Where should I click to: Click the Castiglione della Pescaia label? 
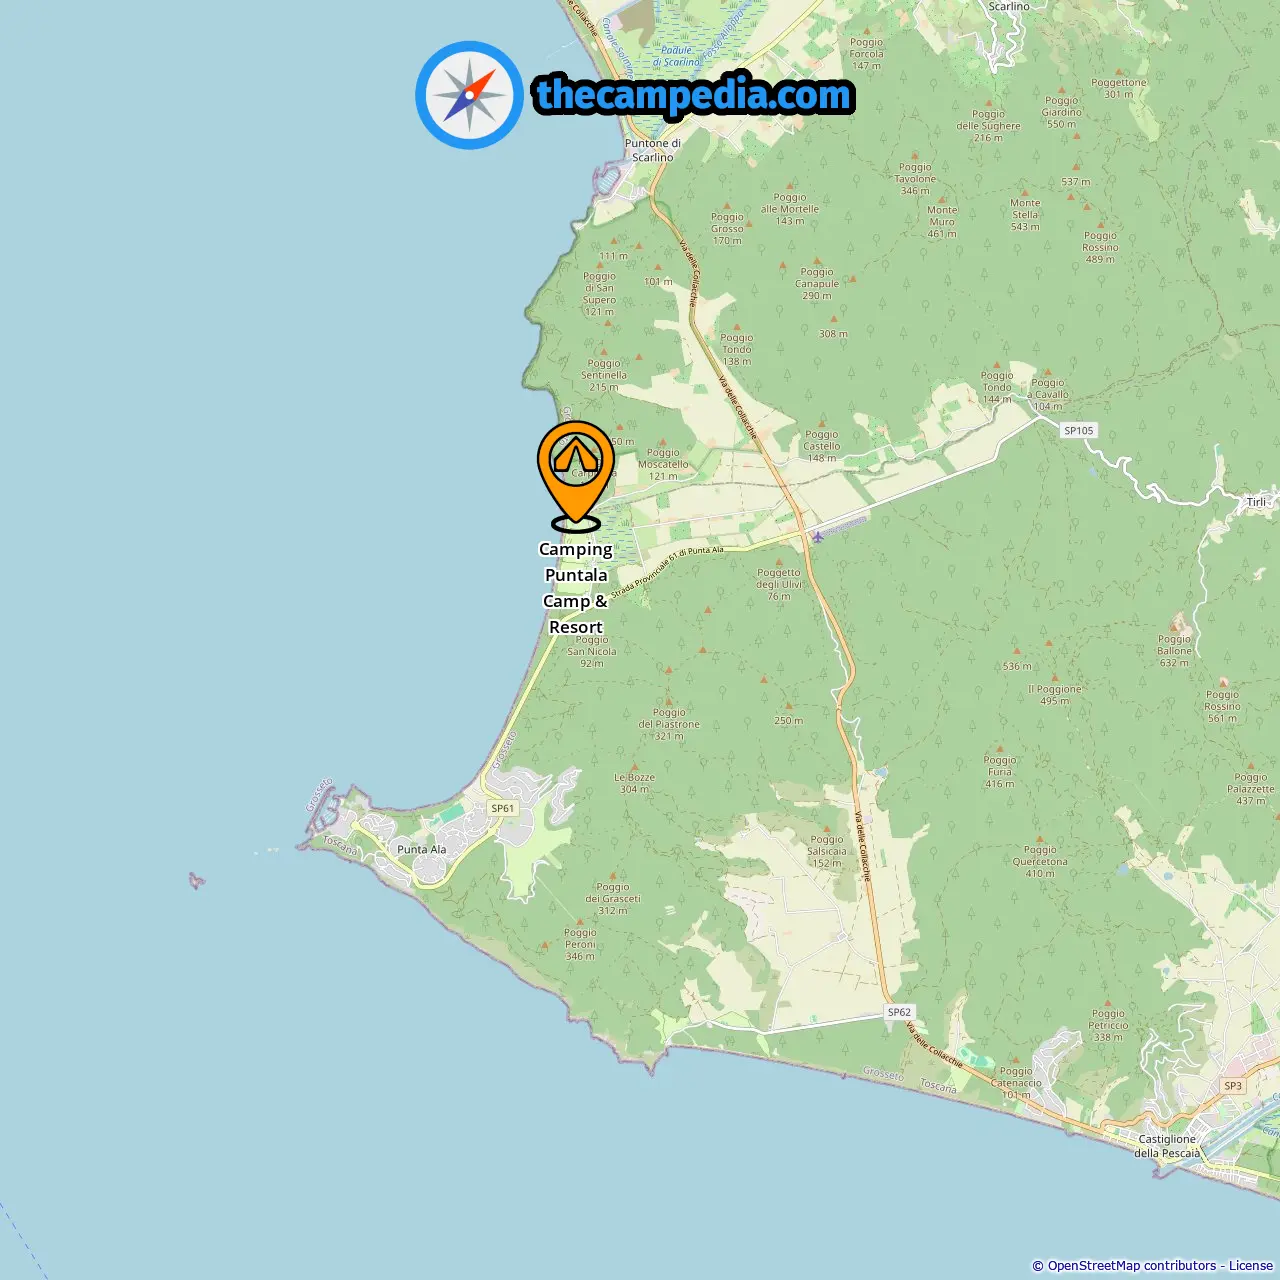[1167, 1146]
